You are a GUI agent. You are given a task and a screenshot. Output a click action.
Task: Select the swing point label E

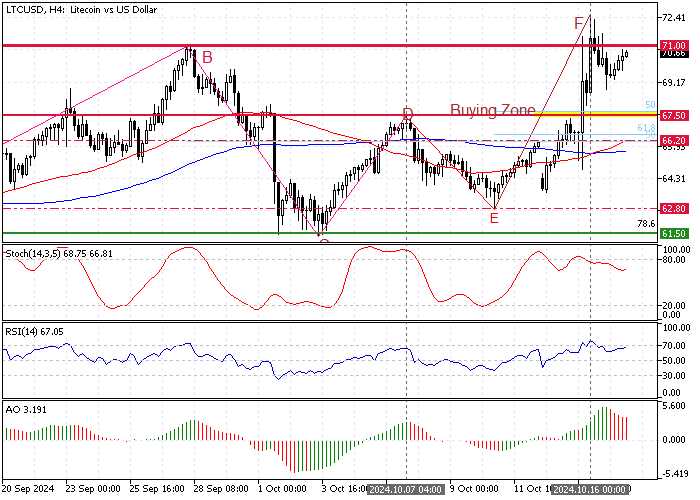coord(494,218)
